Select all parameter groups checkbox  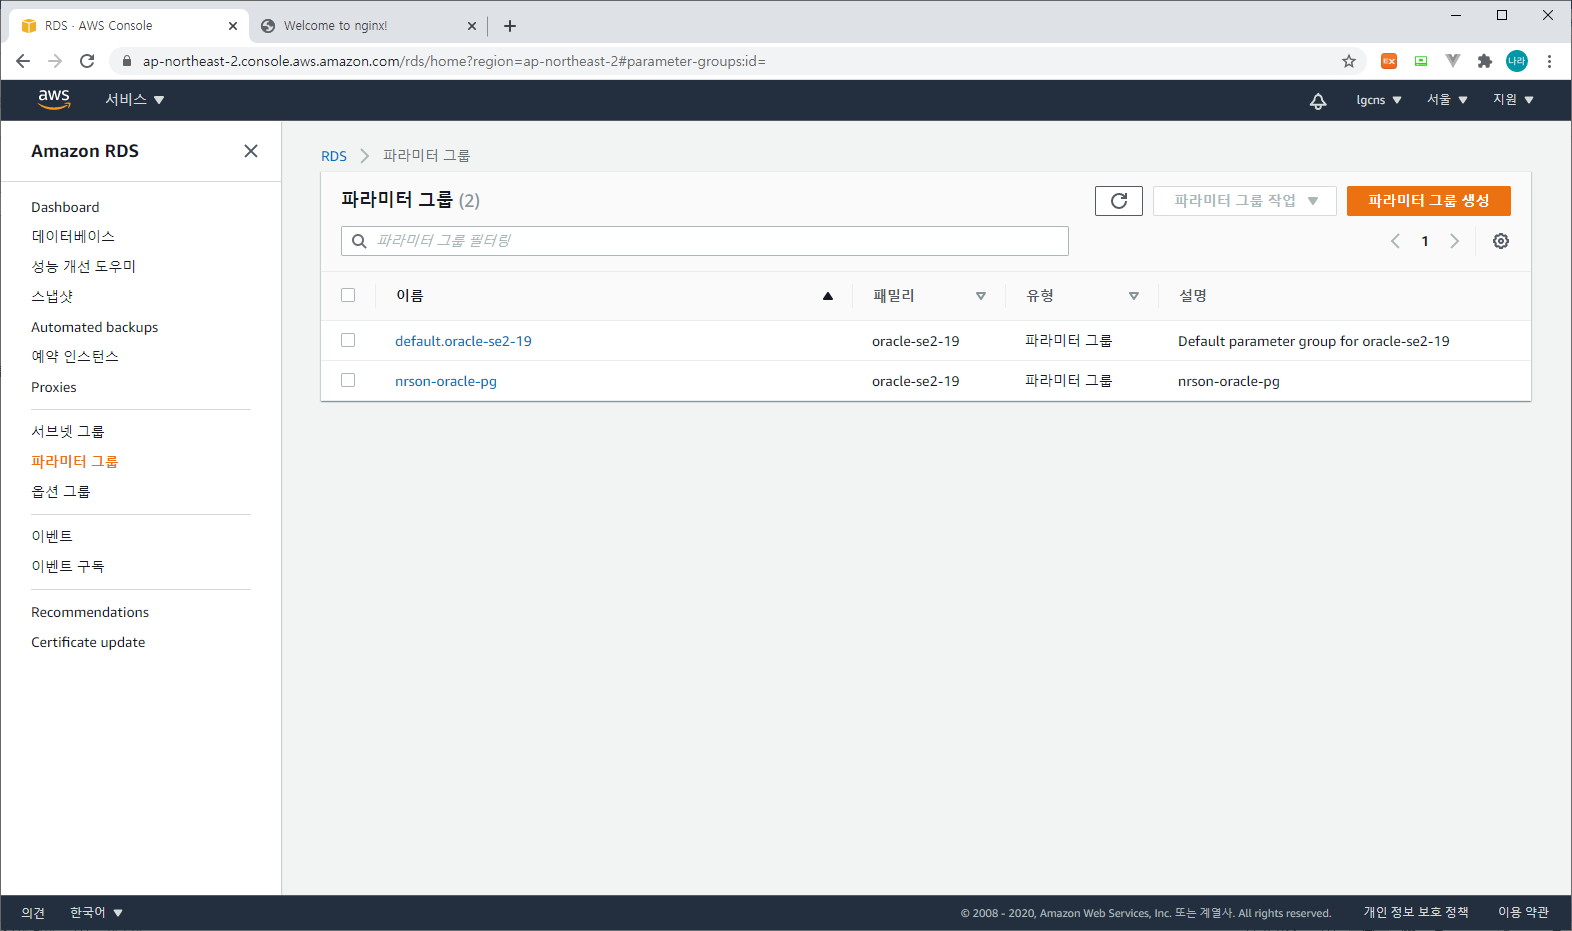(348, 295)
